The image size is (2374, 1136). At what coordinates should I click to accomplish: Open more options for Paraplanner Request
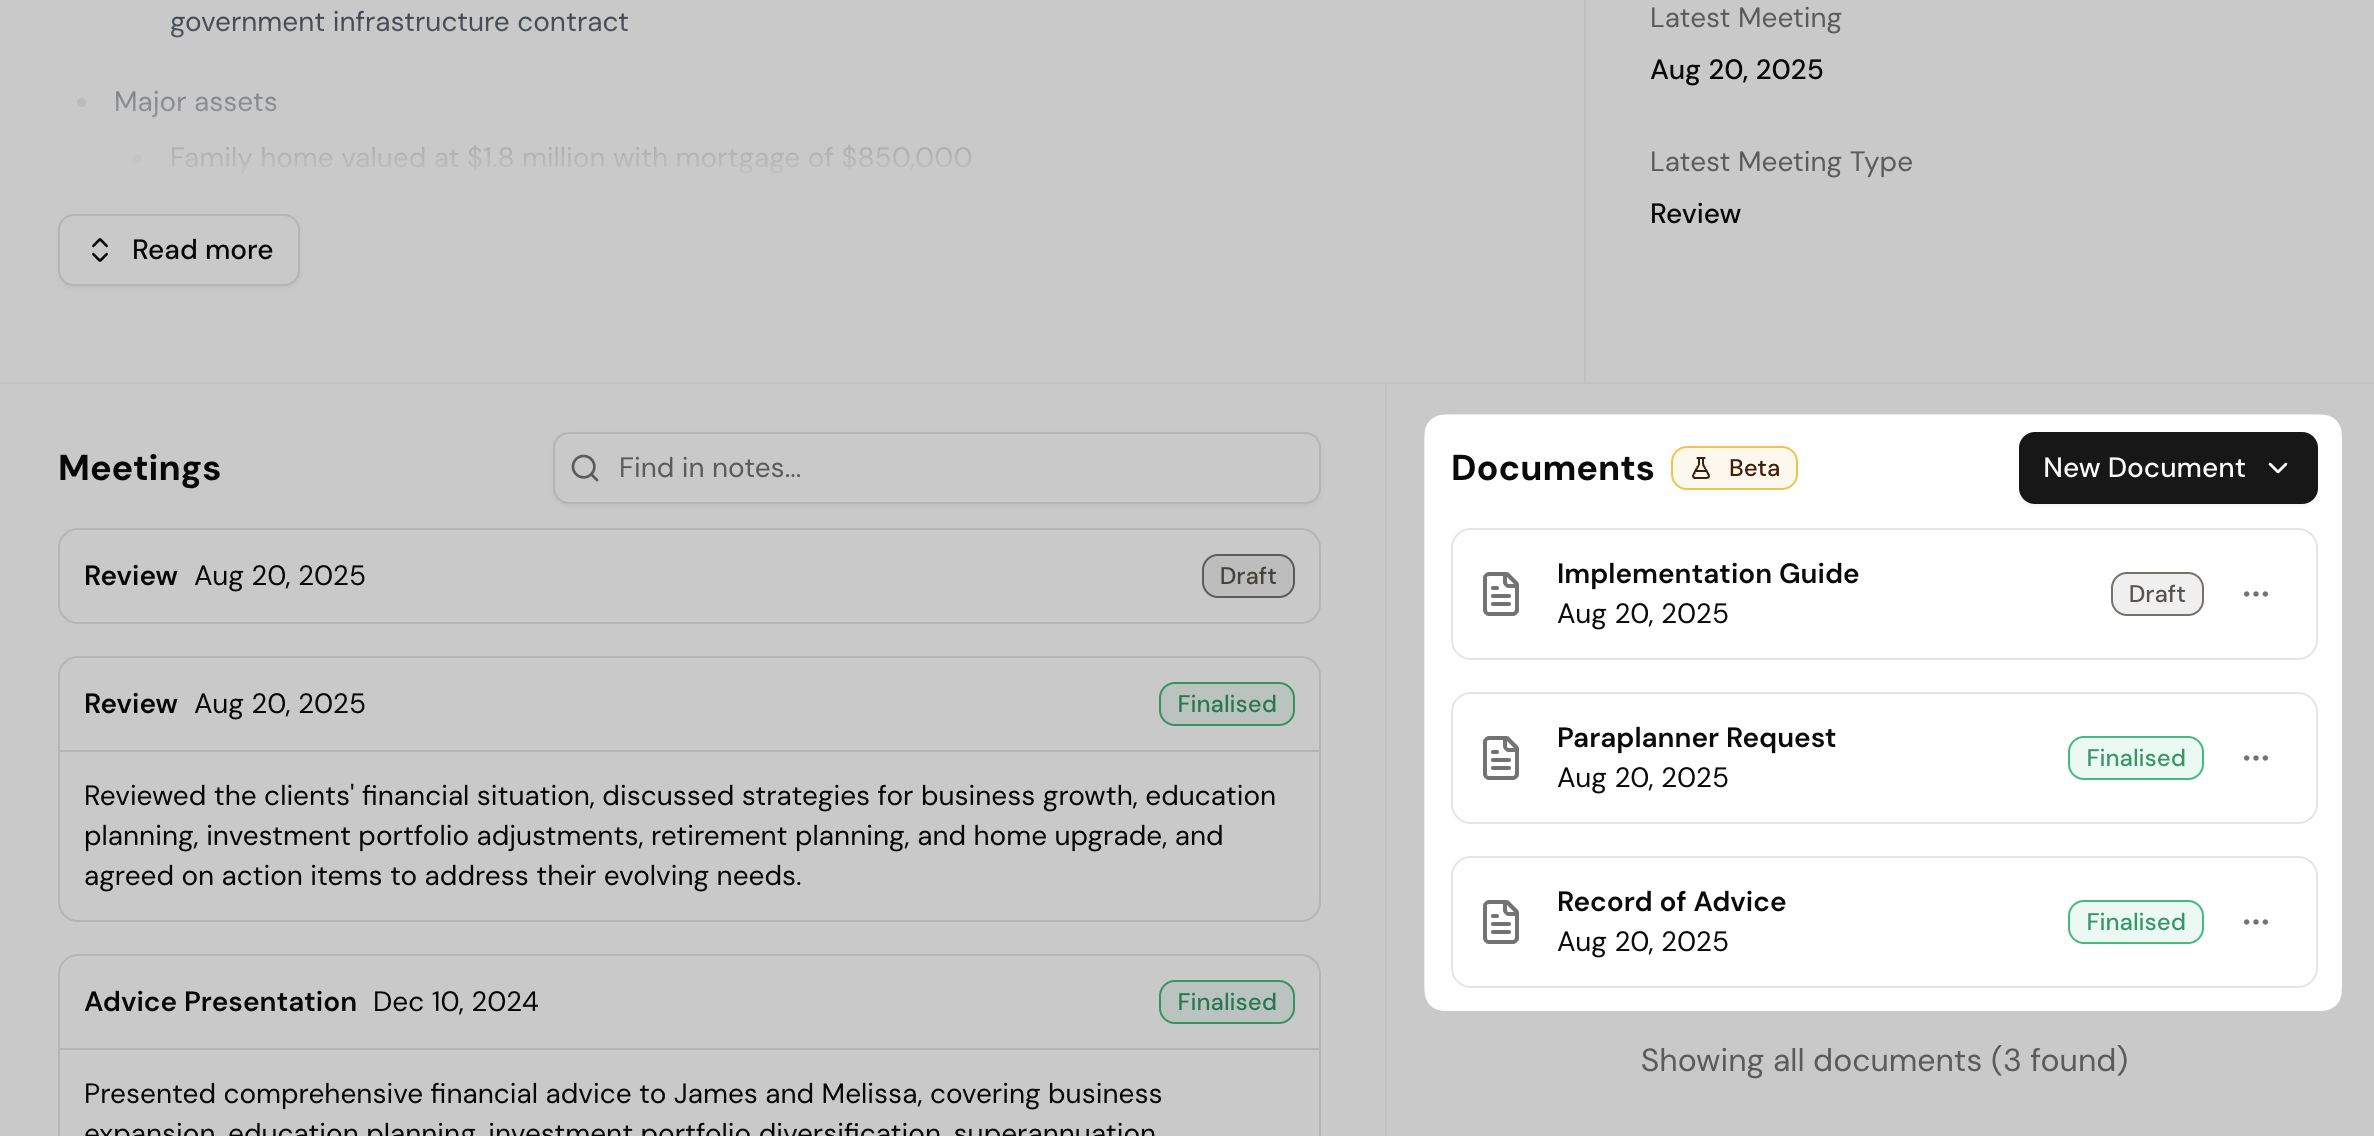tap(2255, 758)
